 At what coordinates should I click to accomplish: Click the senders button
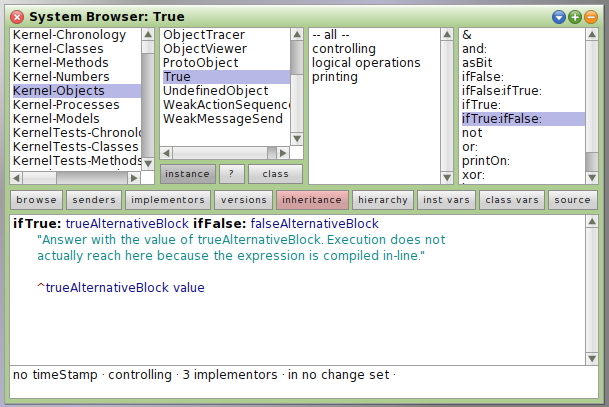click(94, 200)
